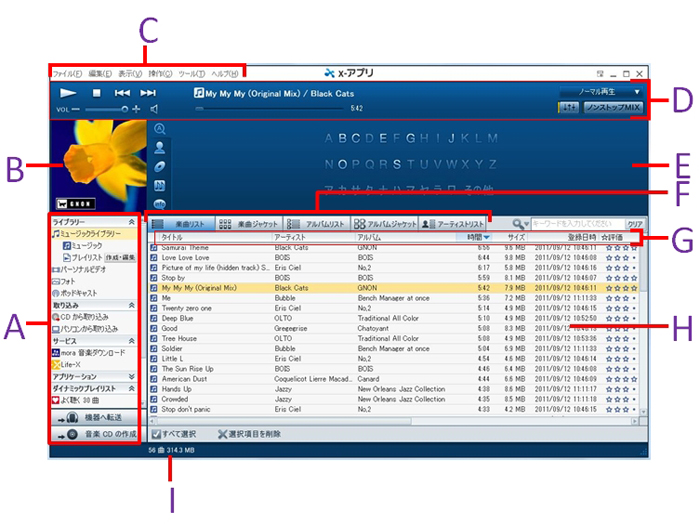Click the initial-letter search magnifier icon

point(159,129)
